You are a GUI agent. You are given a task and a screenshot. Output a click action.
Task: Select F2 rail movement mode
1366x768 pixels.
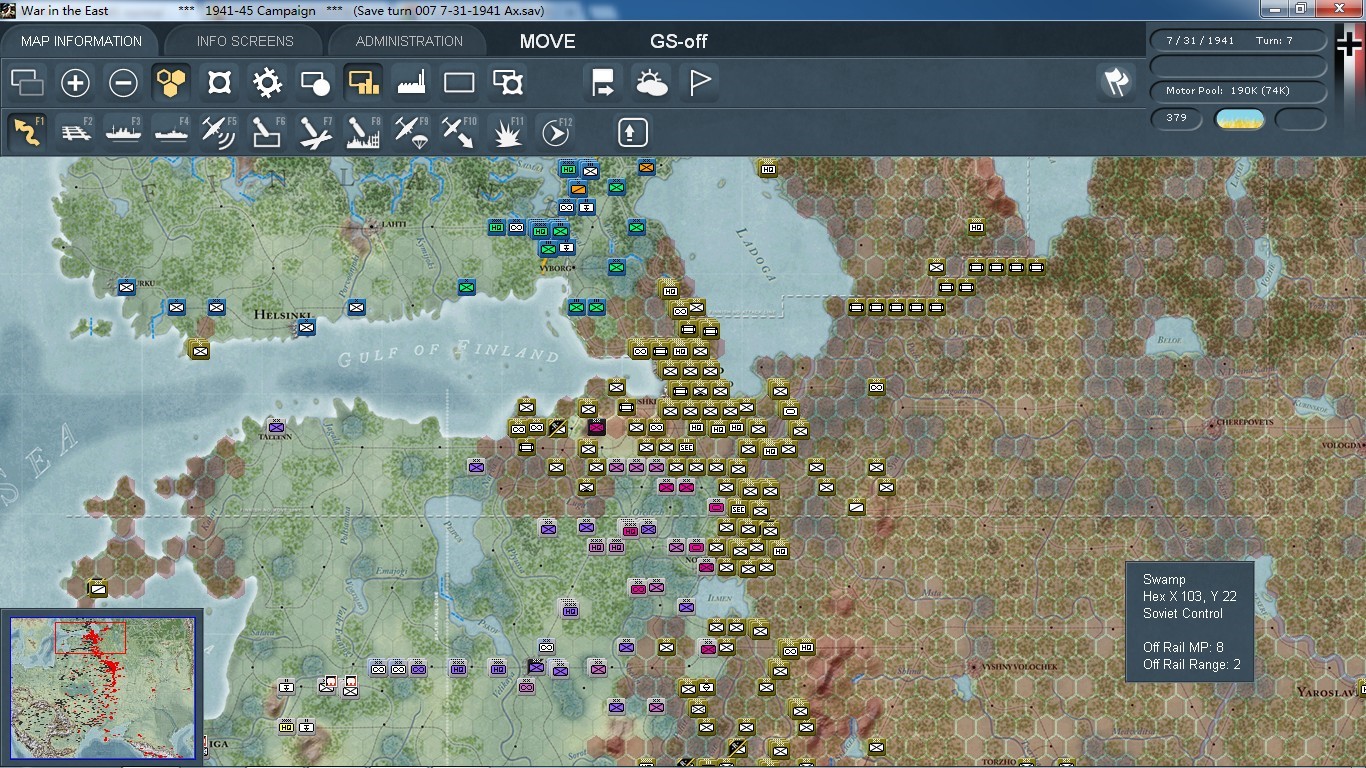tap(76, 132)
